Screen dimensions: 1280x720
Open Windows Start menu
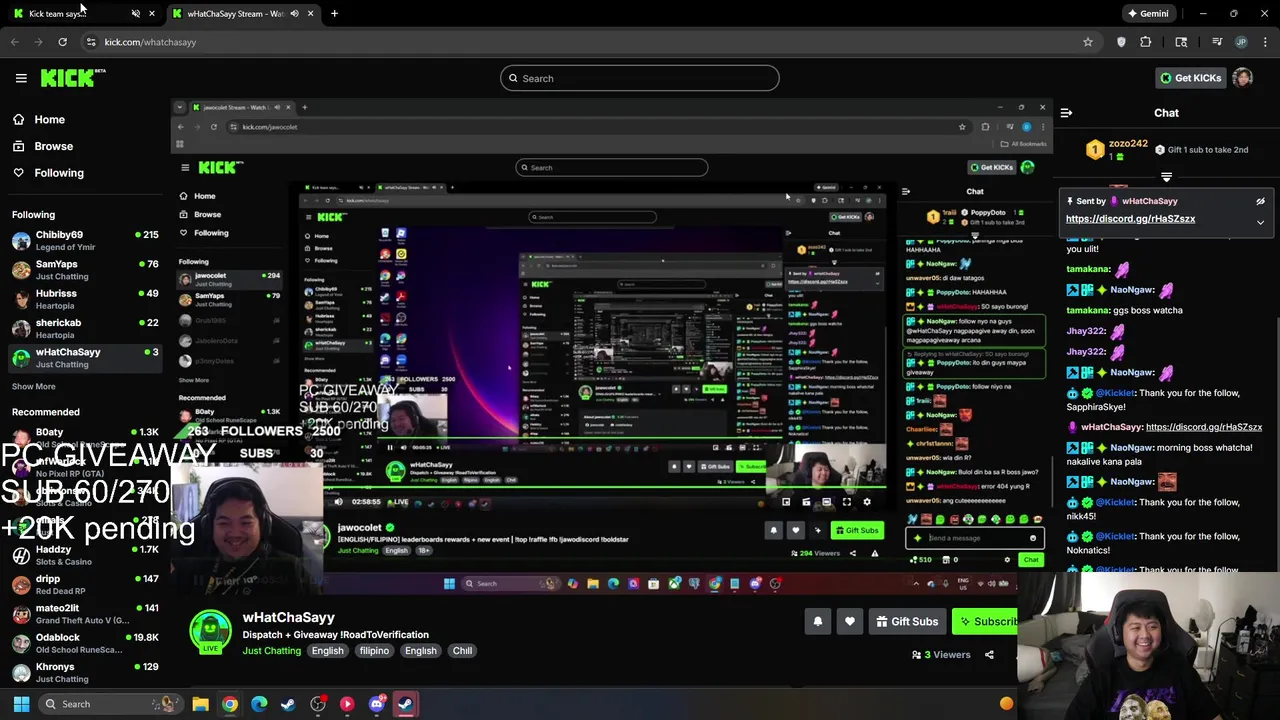pyautogui.click(x=21, y=704)
